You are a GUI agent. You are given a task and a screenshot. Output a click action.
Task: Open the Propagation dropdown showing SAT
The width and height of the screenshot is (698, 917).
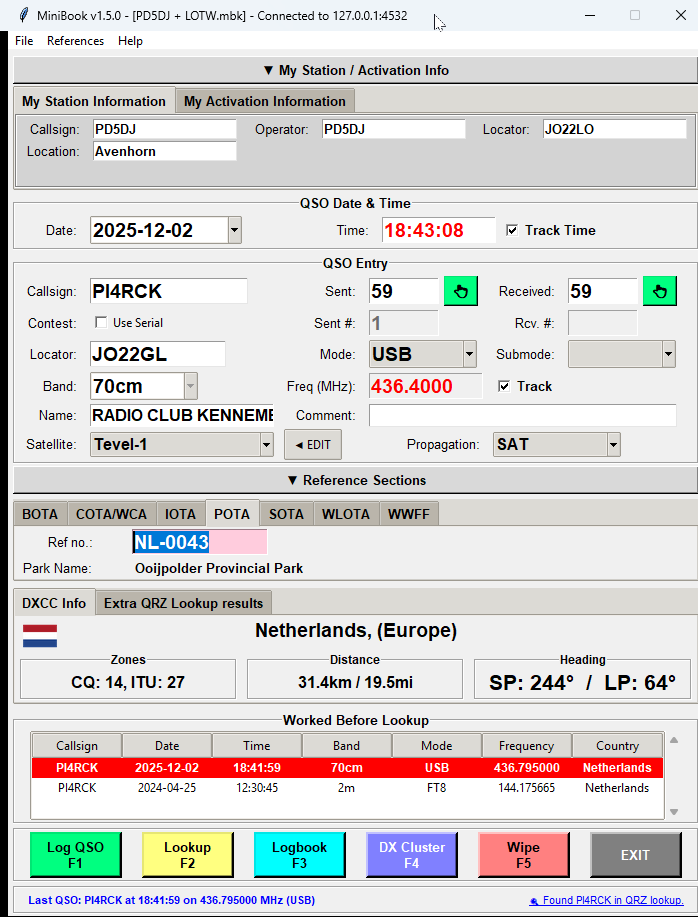point(613,444)
